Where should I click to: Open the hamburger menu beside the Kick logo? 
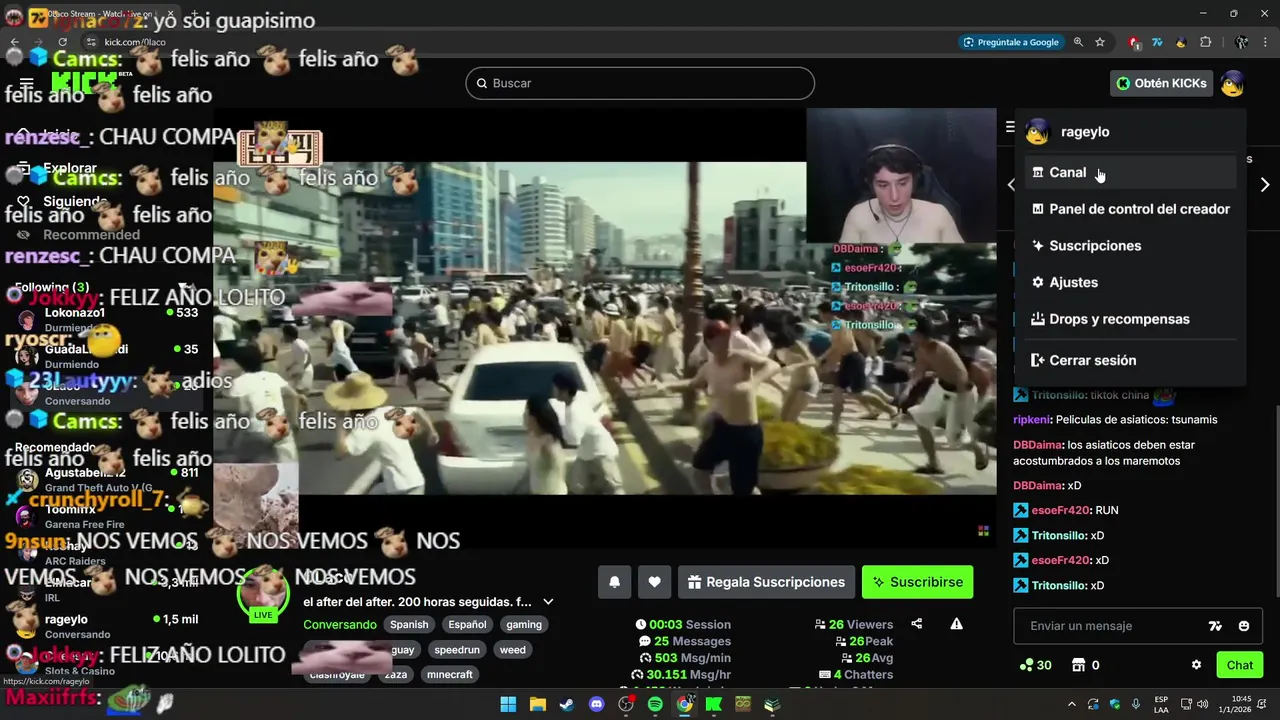click(26, 84)
